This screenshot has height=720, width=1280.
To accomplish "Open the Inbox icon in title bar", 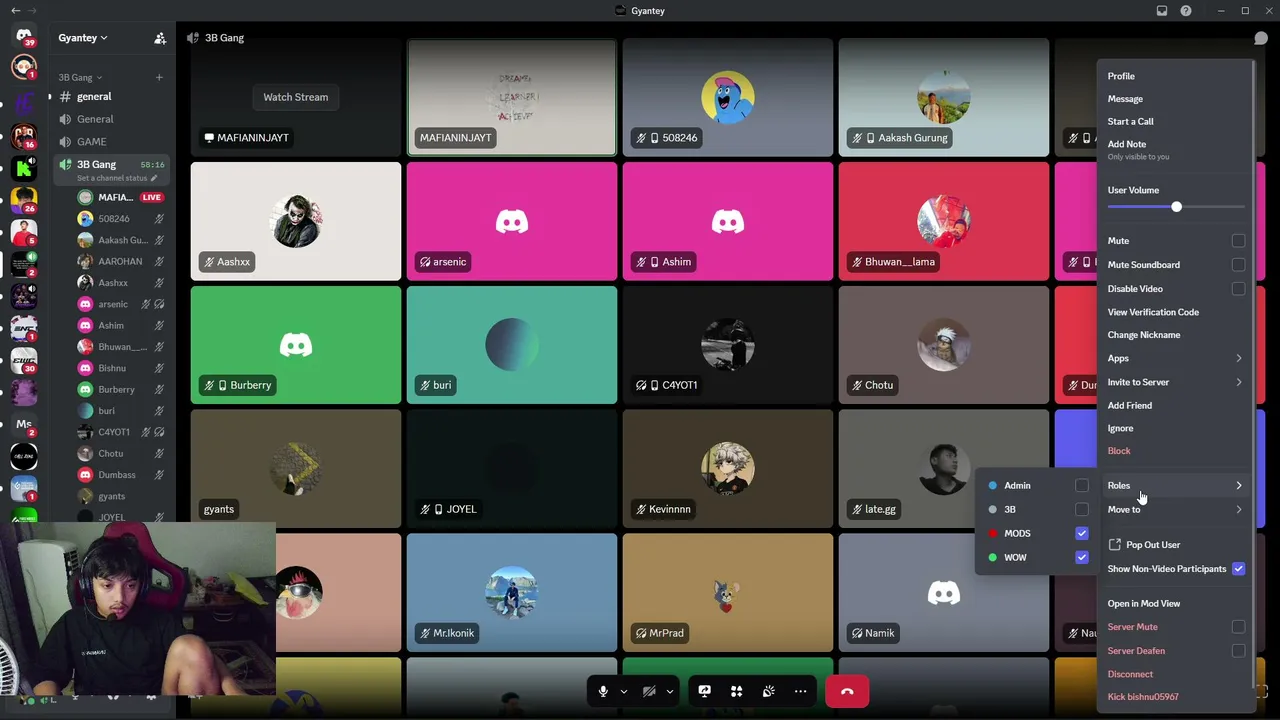I will point(1162,11).
